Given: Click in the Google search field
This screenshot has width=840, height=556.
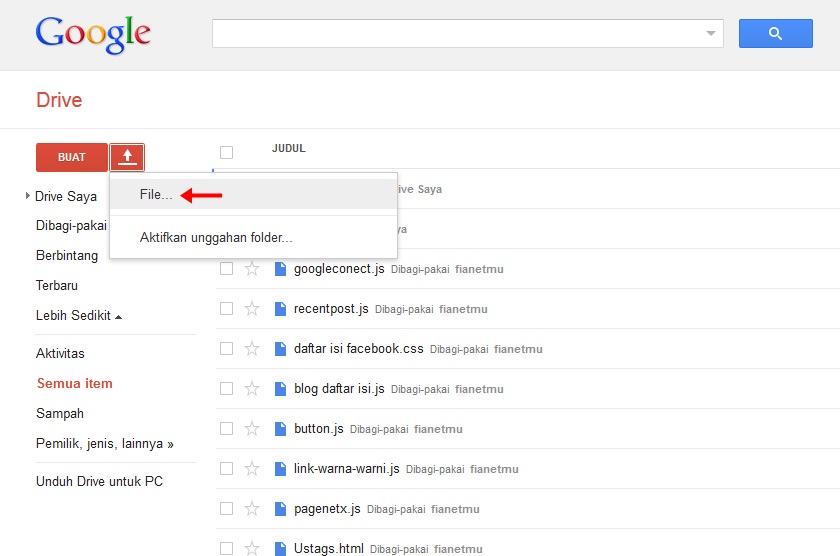Looking at the screenshot, I should pos(468,33).
